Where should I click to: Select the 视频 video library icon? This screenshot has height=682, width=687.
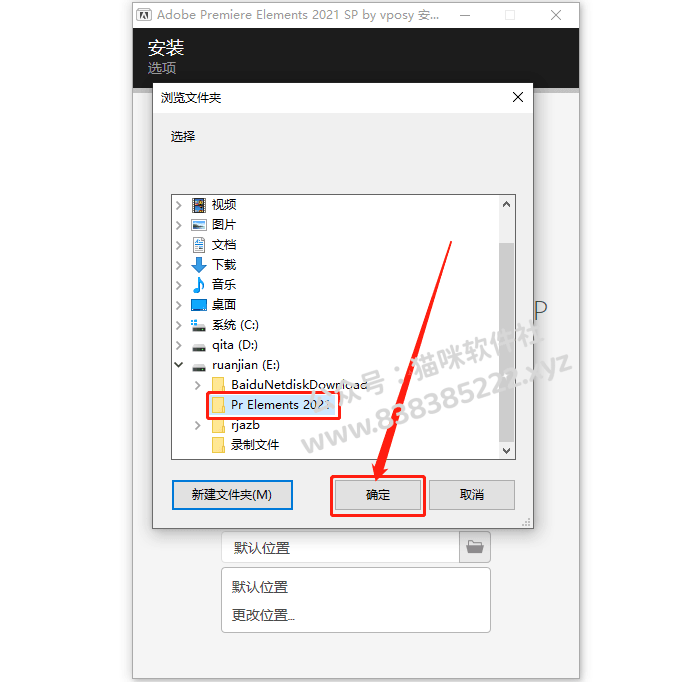click(x=199, y=205)
